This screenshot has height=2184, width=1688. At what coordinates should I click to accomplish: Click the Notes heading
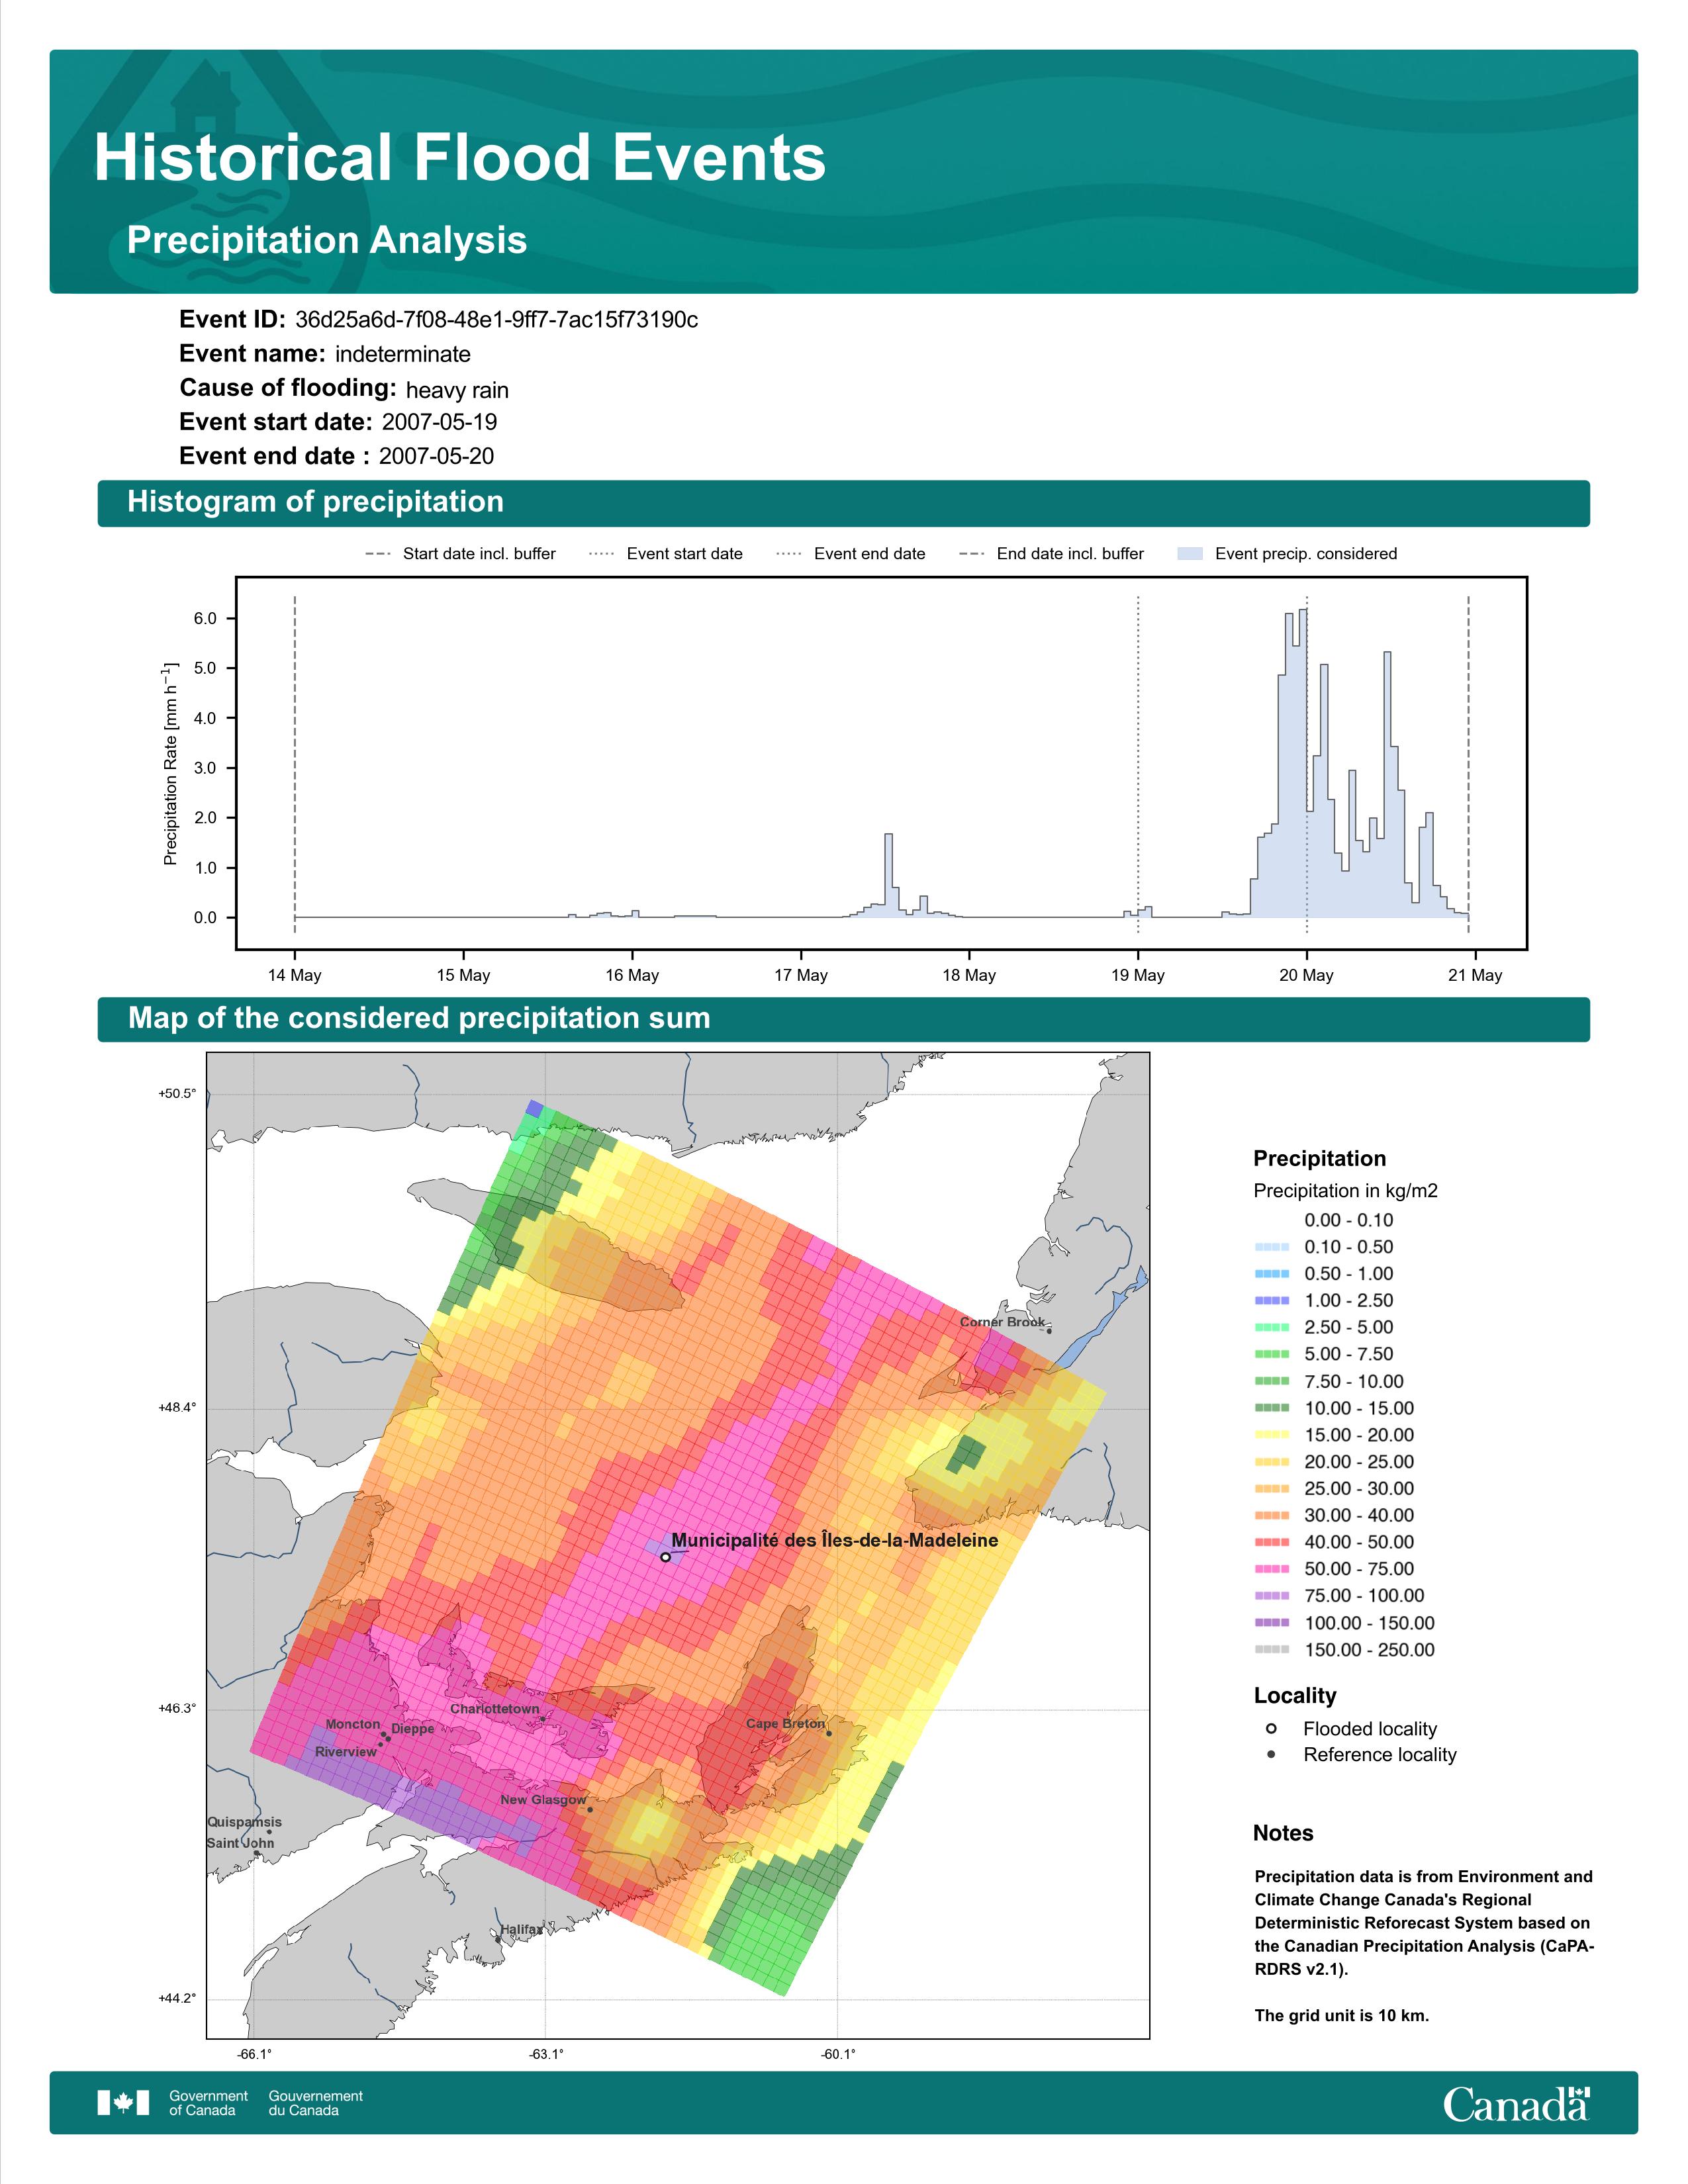coord(1283,1833)
